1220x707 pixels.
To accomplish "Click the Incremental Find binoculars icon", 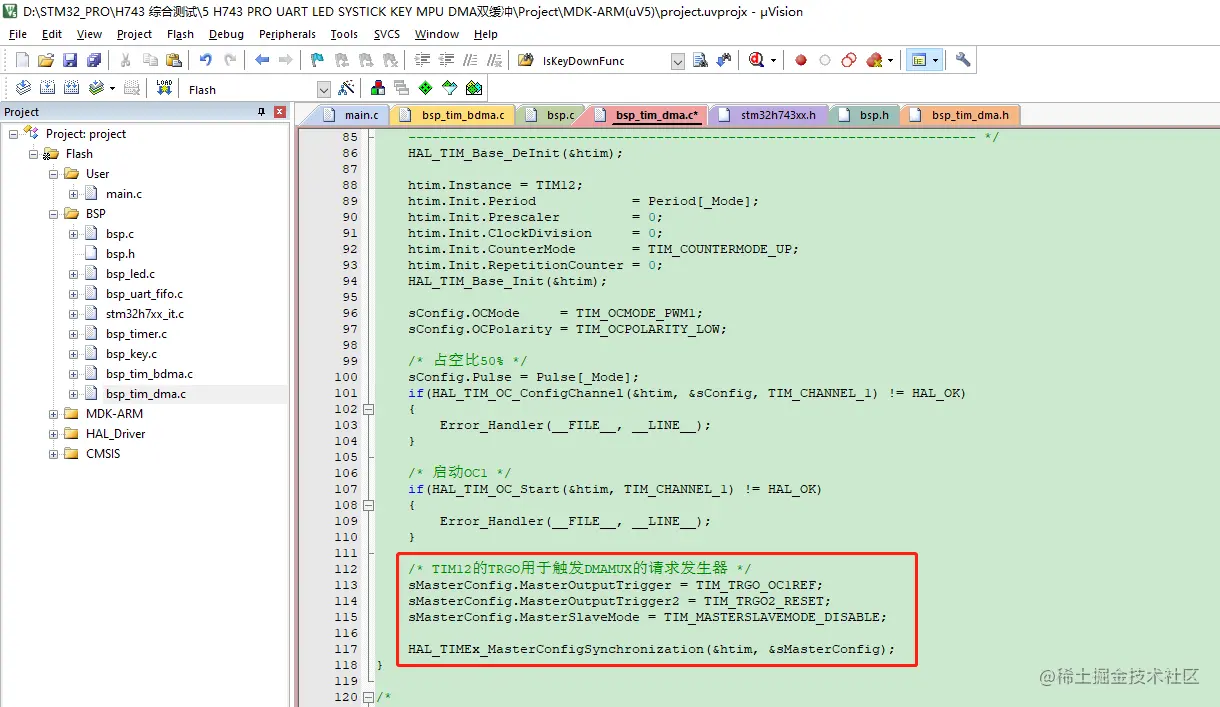I will click(724, 60).
